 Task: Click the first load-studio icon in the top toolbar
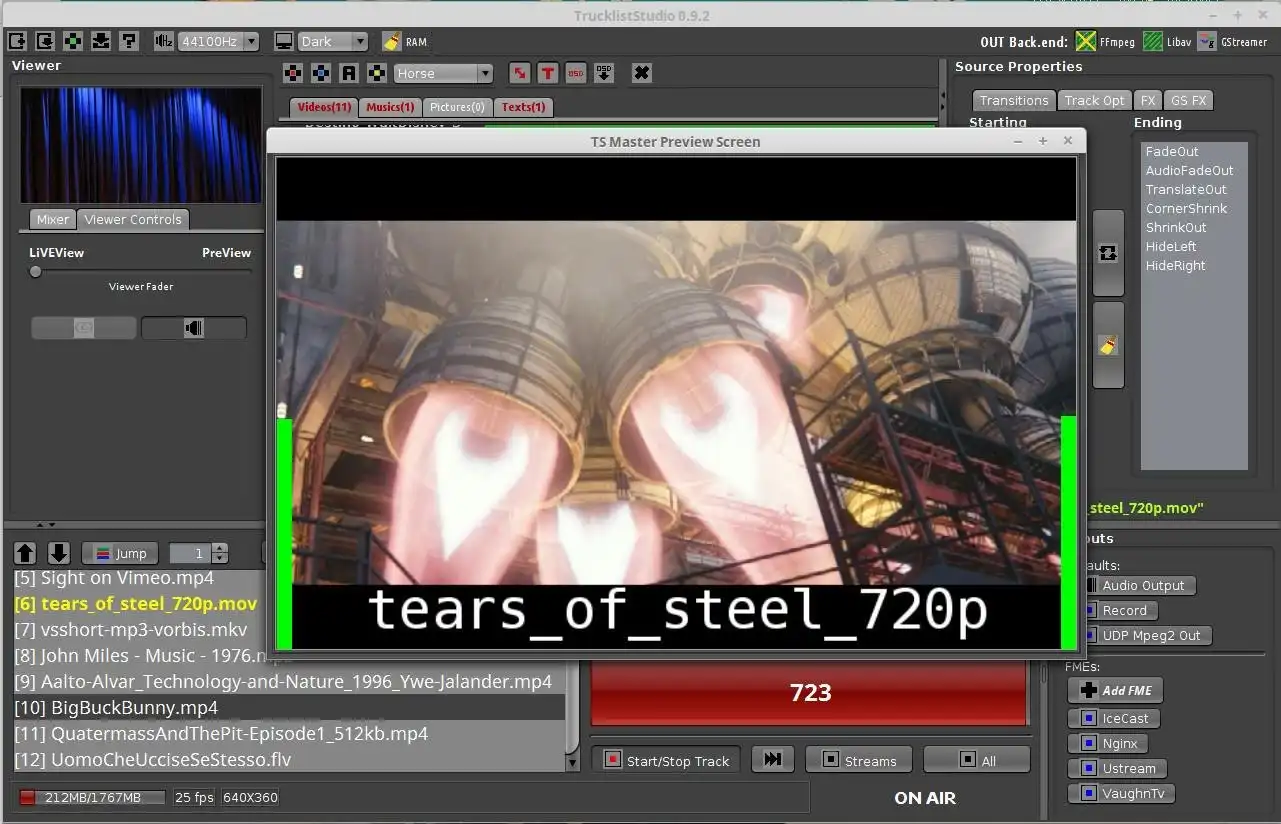coord(17,41)
